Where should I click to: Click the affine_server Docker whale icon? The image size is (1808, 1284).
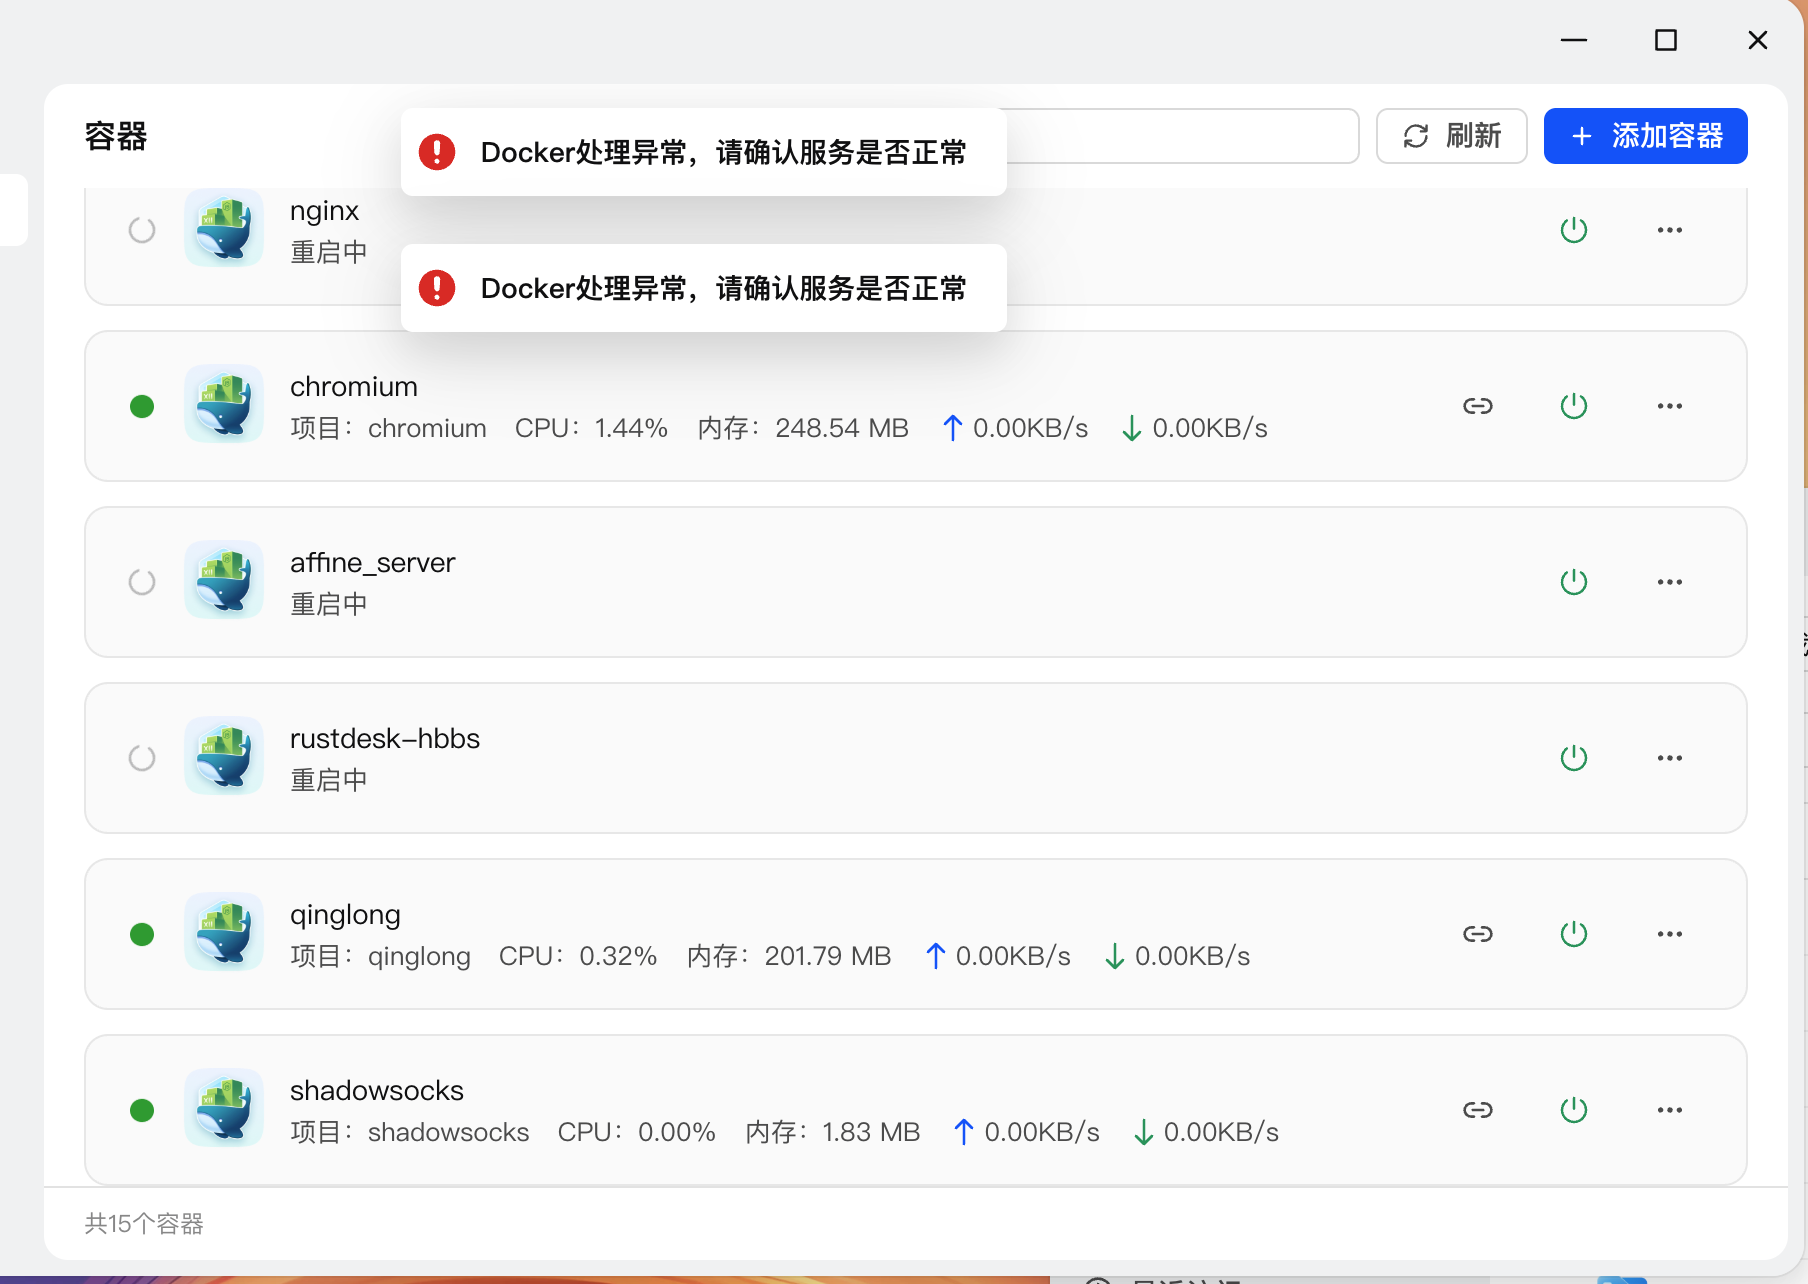point(224,581)
